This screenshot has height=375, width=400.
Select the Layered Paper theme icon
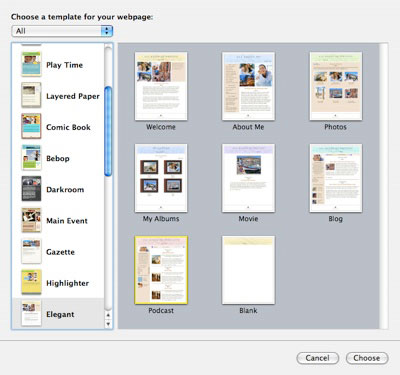31,95
